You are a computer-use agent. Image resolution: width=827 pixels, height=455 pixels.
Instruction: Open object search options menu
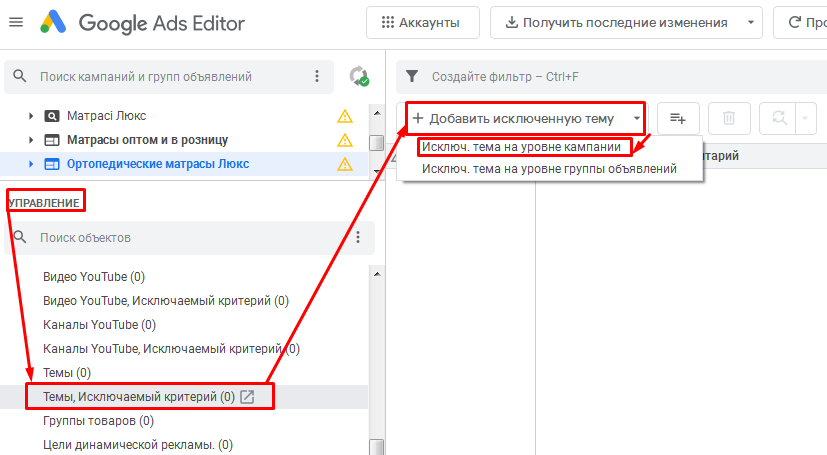357,237
